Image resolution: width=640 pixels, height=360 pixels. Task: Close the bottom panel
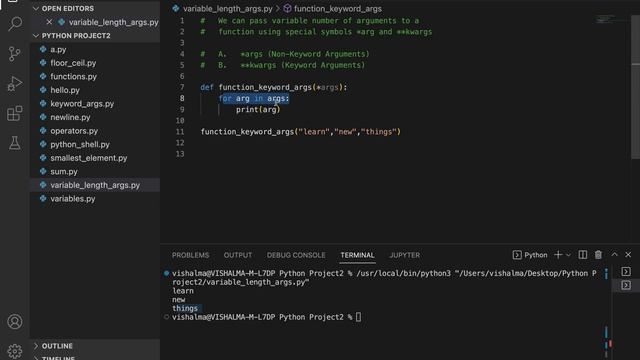(x=628, y=255)
